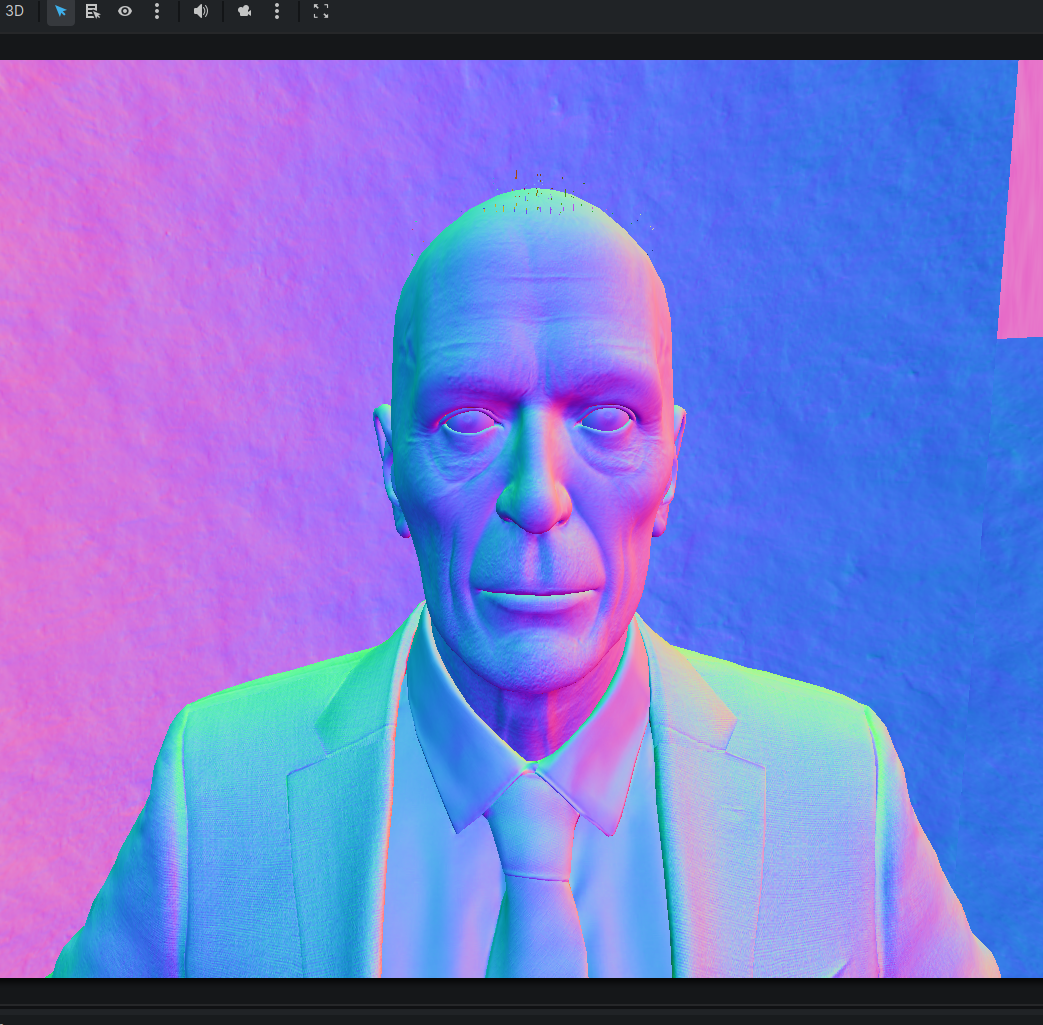Toggle the camera override icon
The height and width of the screenshot is (1025, 1043).
[x=245, y=11]
